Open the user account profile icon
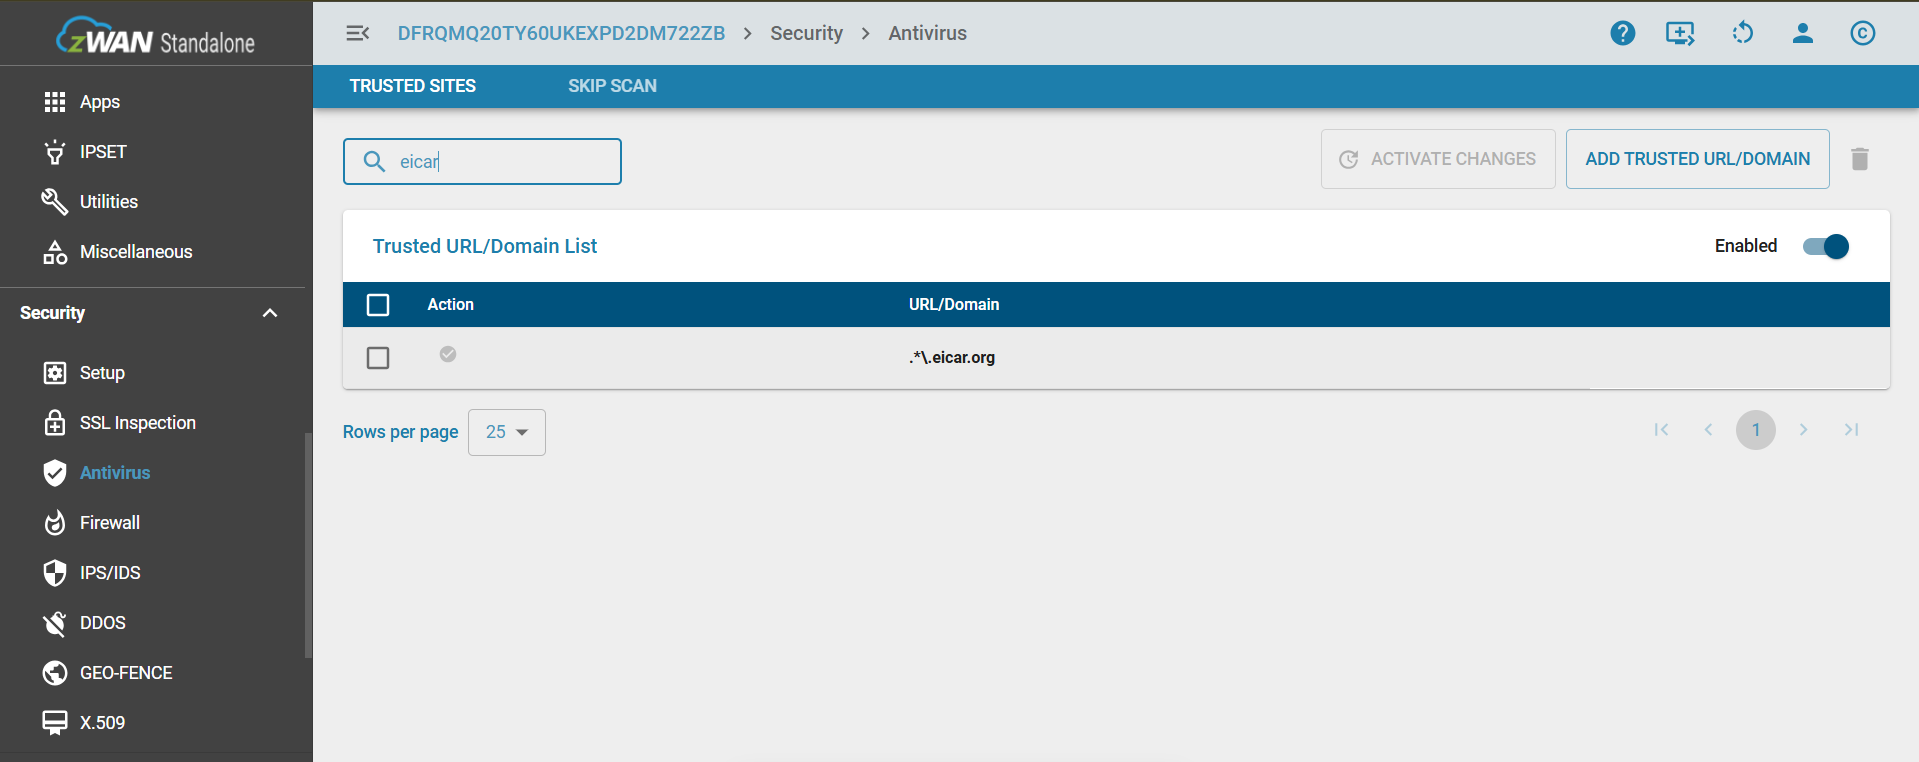This screenshot has height=762, width=1919. [1802, 33]
